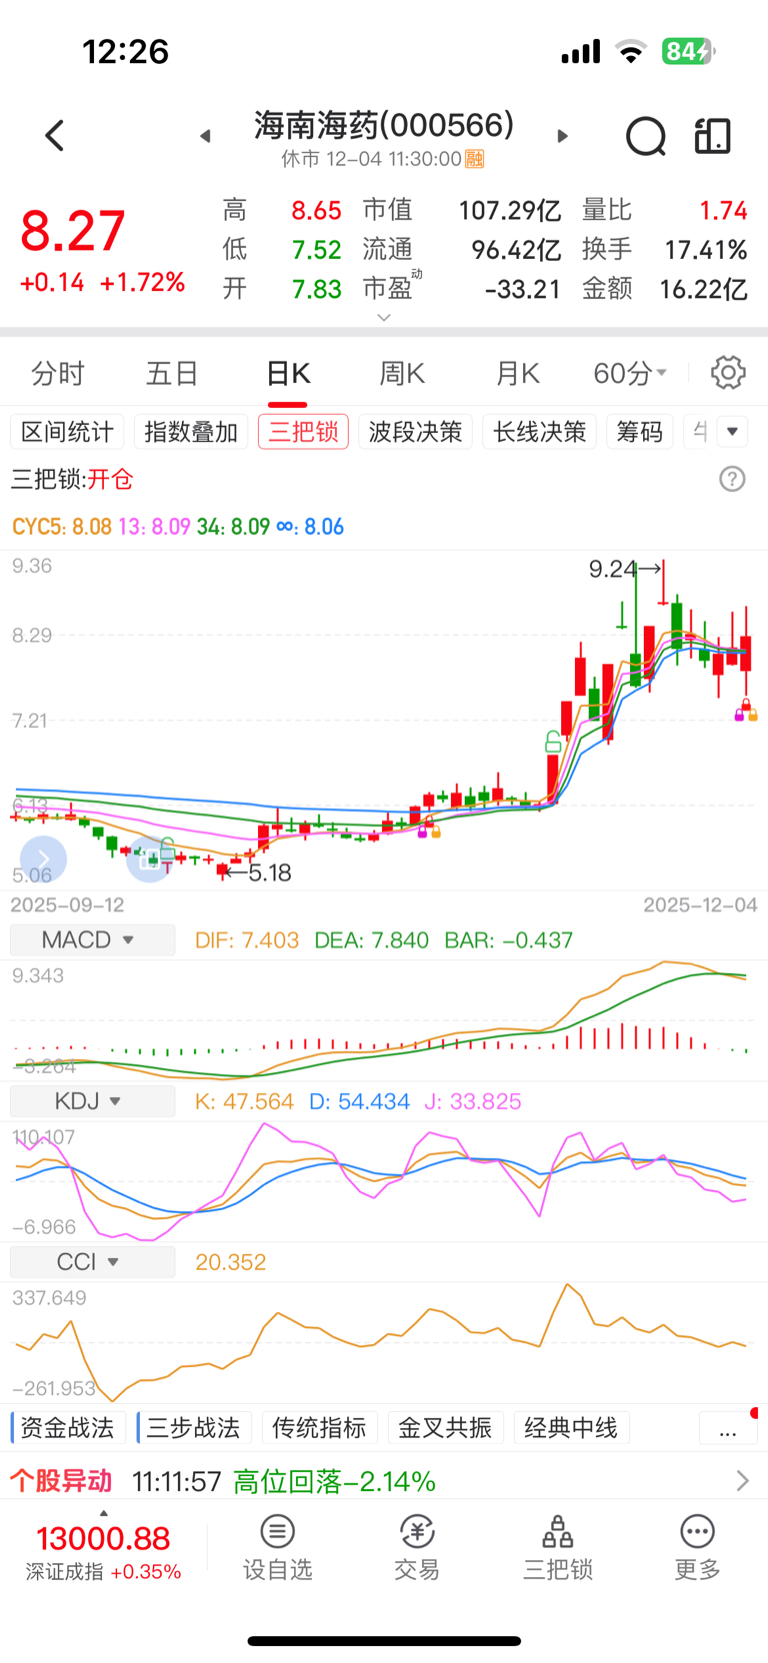Tap the current price 8.27
The height and width of the screenshot is (1663, 768).
pyautogui.click(x=73, y=231)
